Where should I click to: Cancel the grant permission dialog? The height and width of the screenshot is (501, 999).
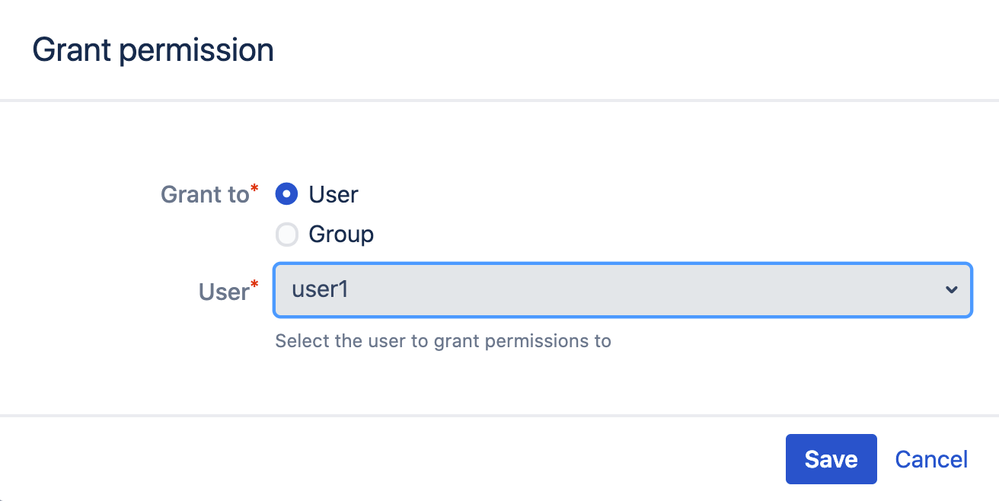[x=931, y=459]
